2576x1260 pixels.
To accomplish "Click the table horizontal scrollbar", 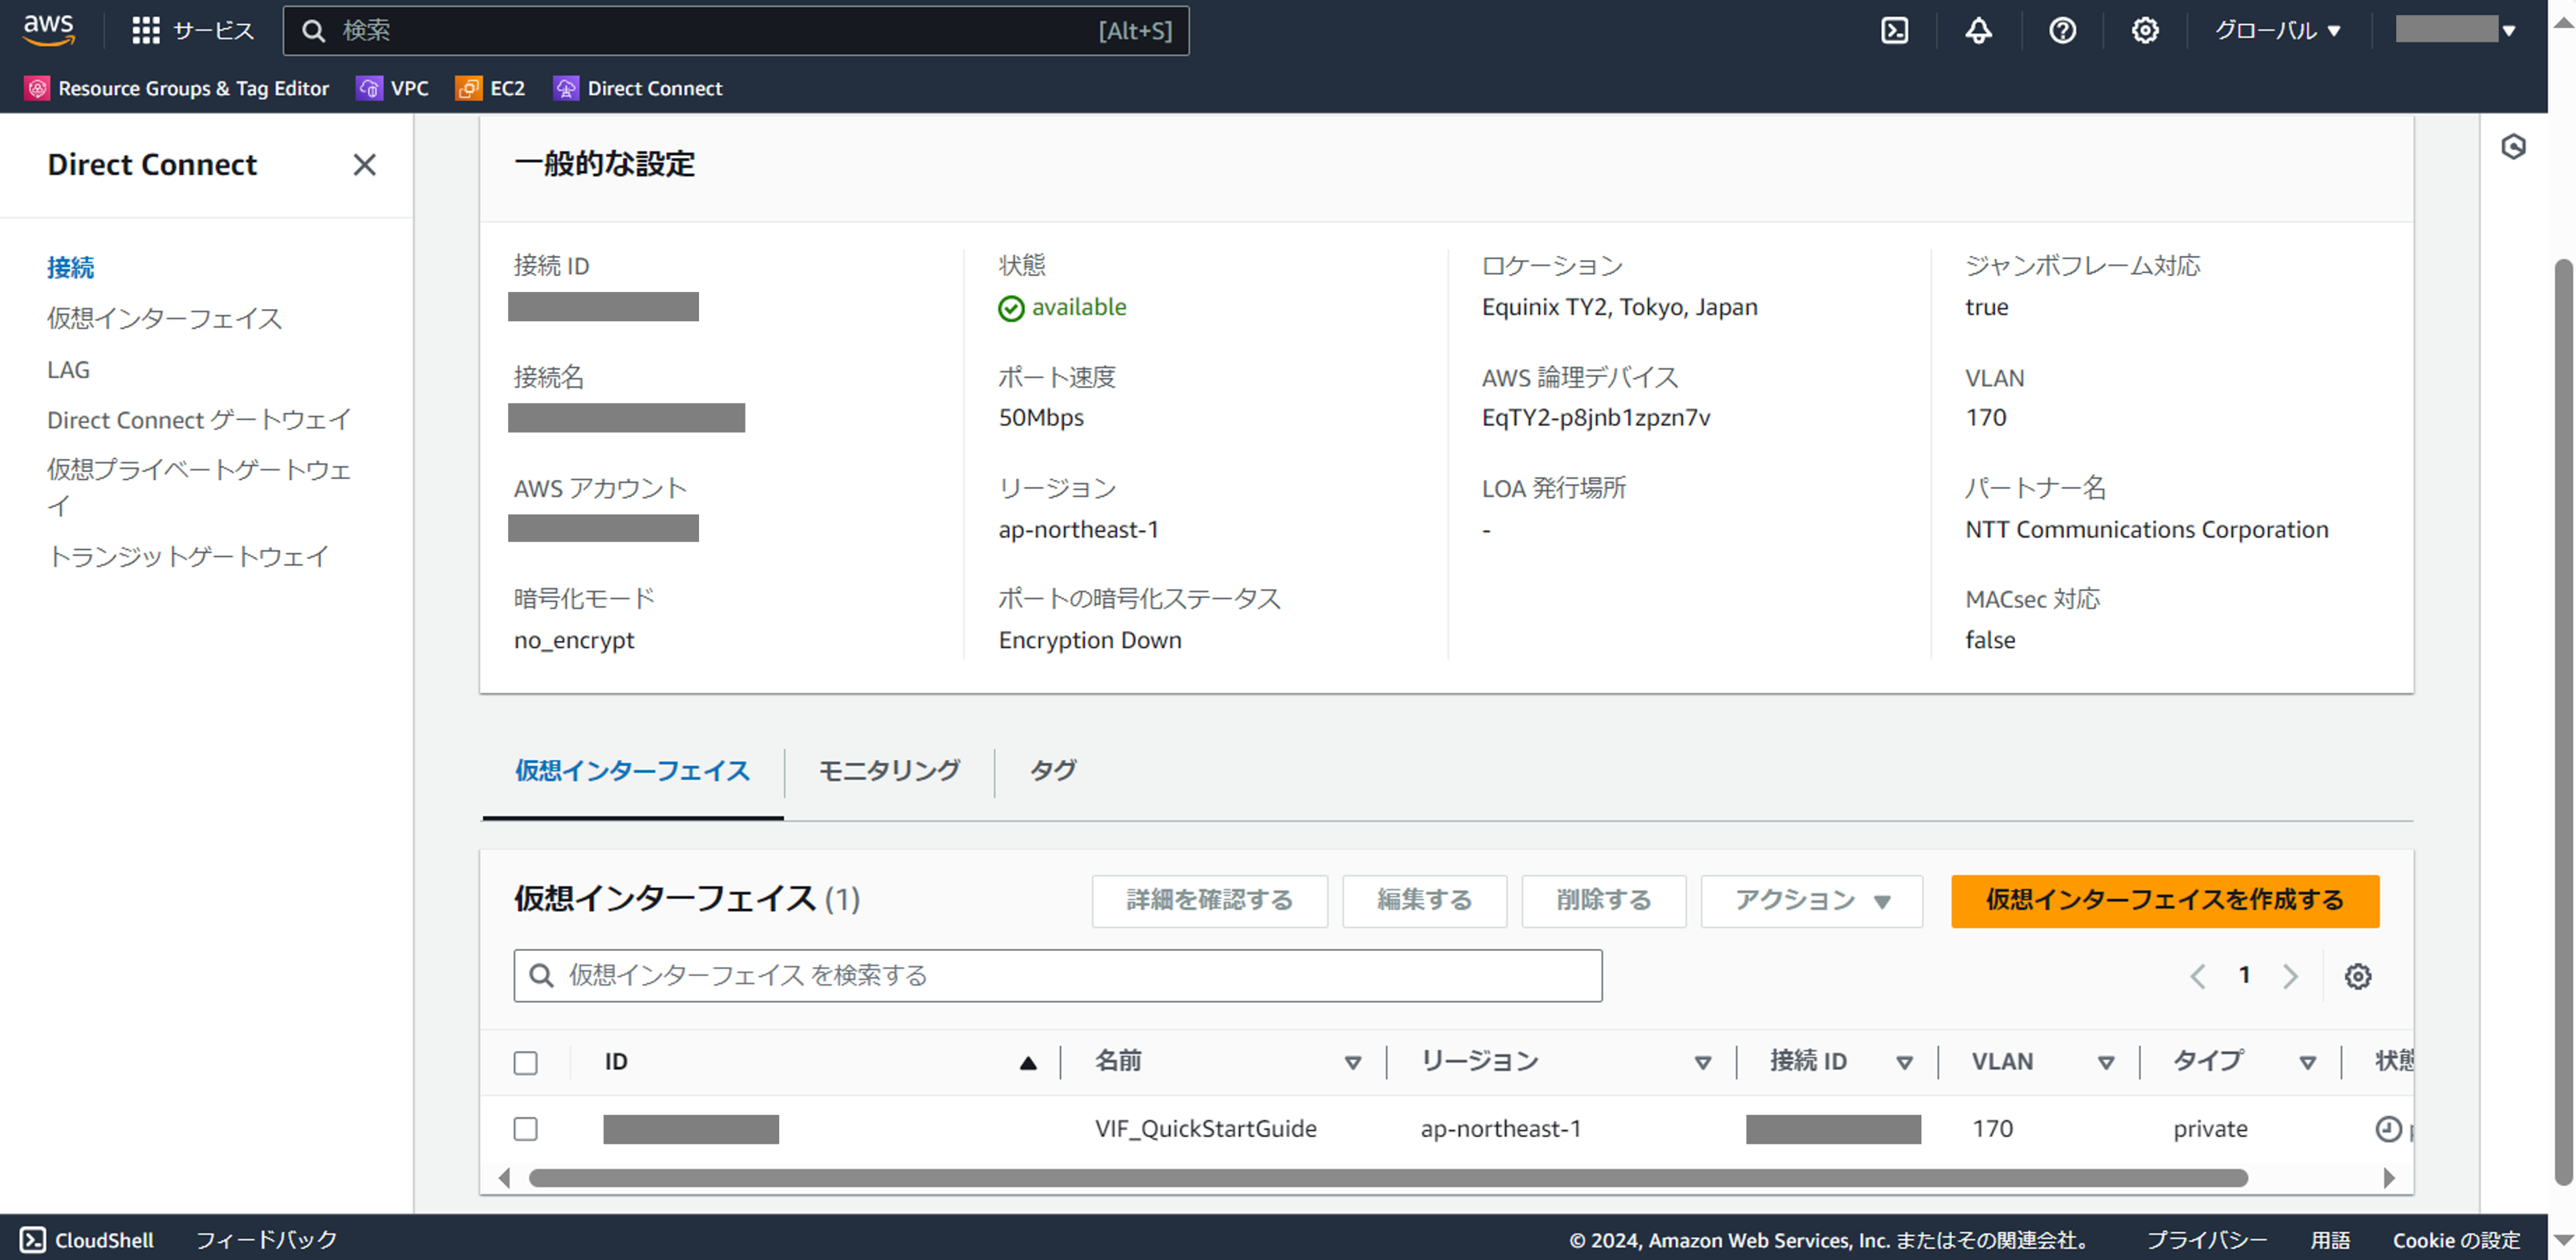I will tap(1387, 1178).
